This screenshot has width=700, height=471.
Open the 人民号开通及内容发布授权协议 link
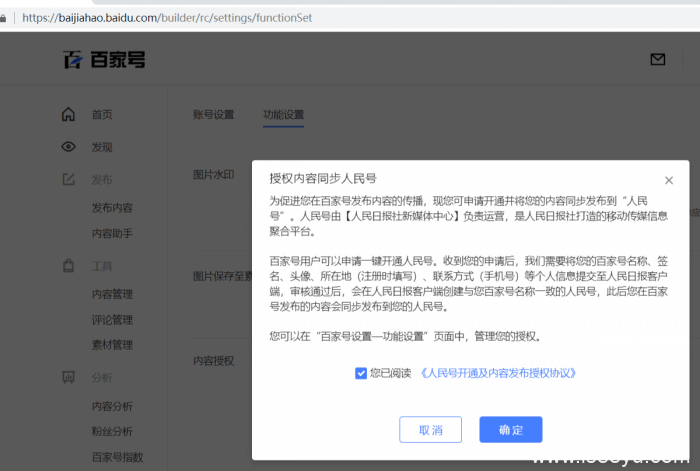pos(498,373)
